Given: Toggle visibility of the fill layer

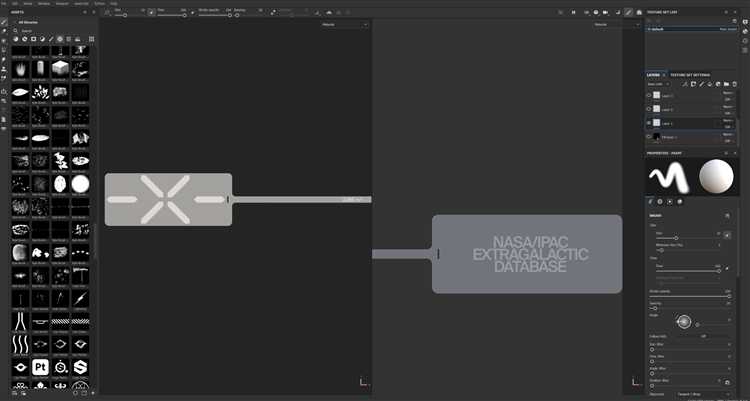Looking at the screenshot, I should click(649, 137).
